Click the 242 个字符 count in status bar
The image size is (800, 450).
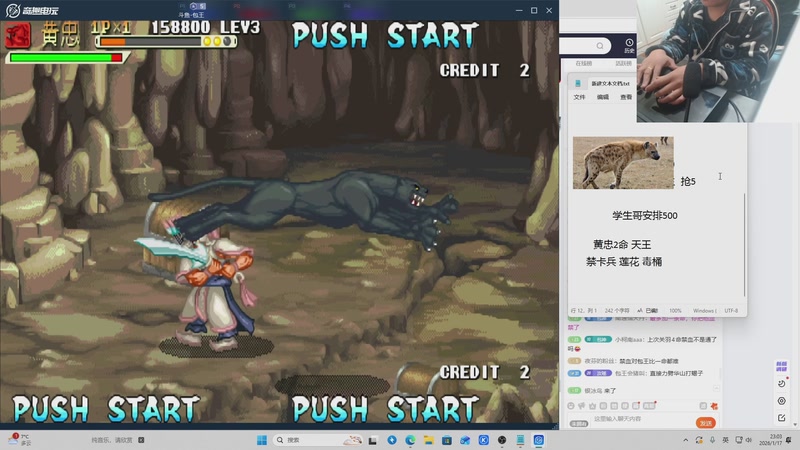pyautogui.click(x=617, y=311)
